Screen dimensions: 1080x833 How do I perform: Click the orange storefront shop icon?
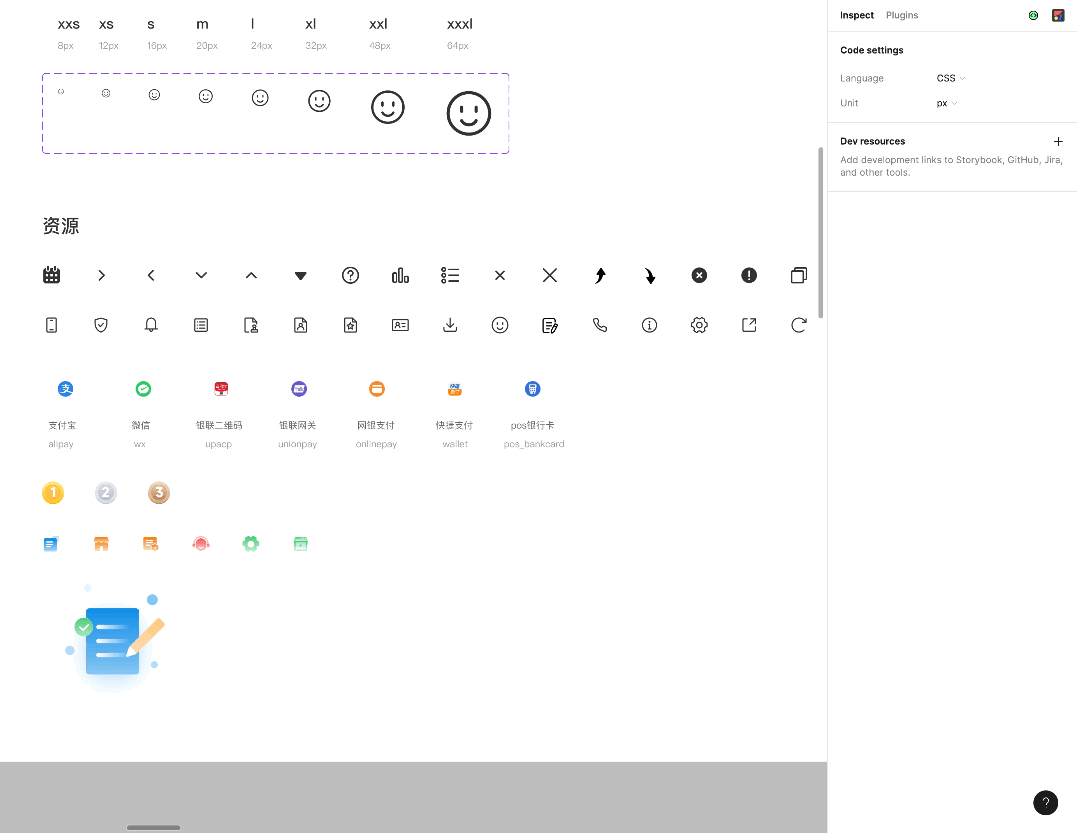click(x=101, y=544)
